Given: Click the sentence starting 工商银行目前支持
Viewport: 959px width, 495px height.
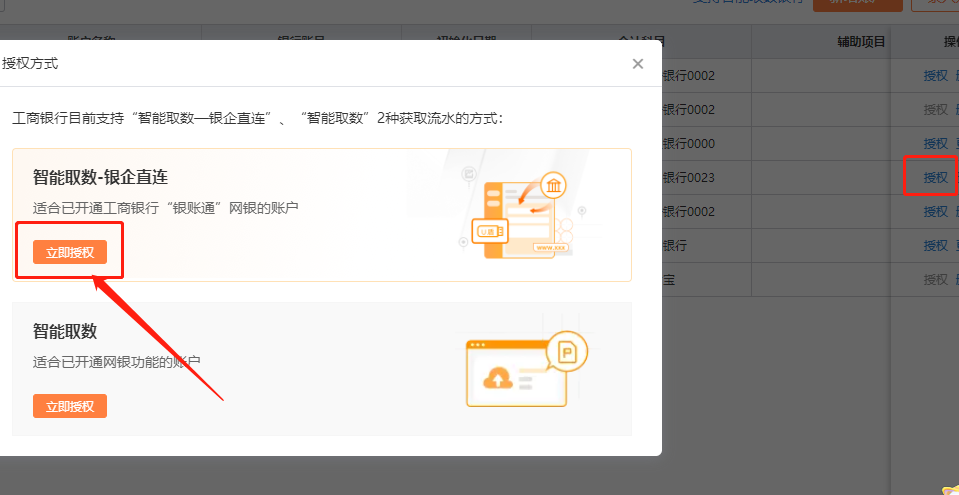Looking at the screenshot, I should [x=257, y=118].
